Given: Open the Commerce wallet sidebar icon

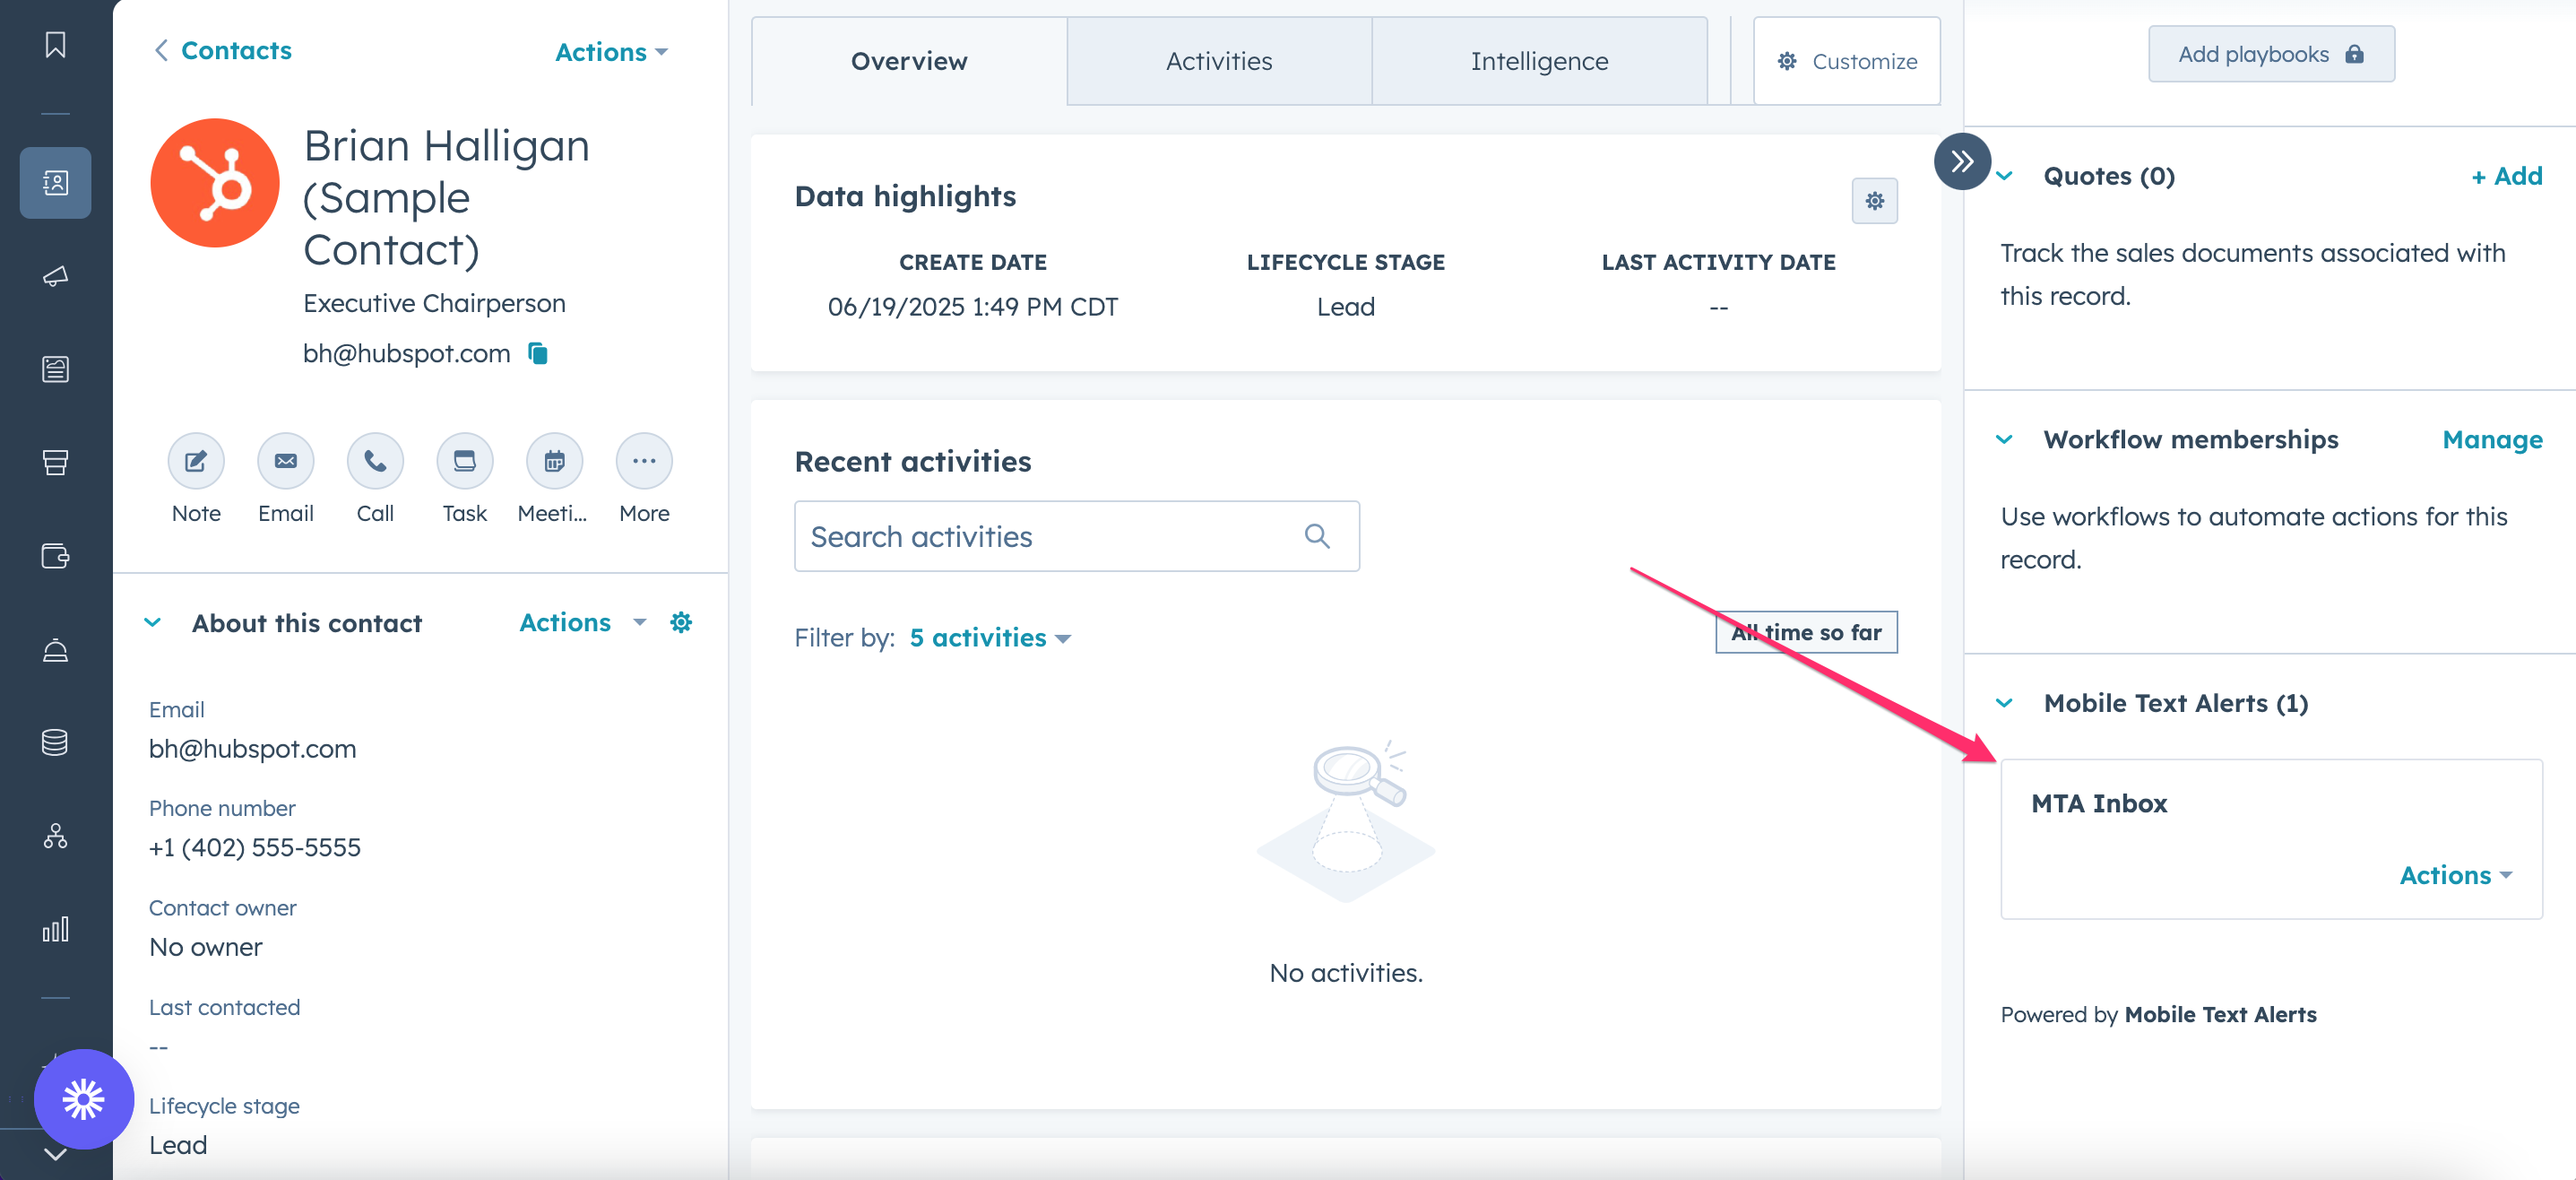Looking at the screenshot, I should pos(55,556).
